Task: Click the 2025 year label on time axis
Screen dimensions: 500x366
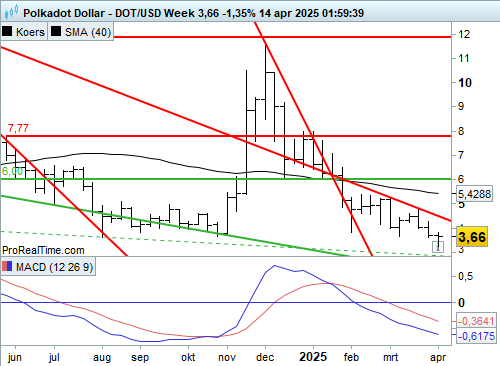Action: pos(313,357)
